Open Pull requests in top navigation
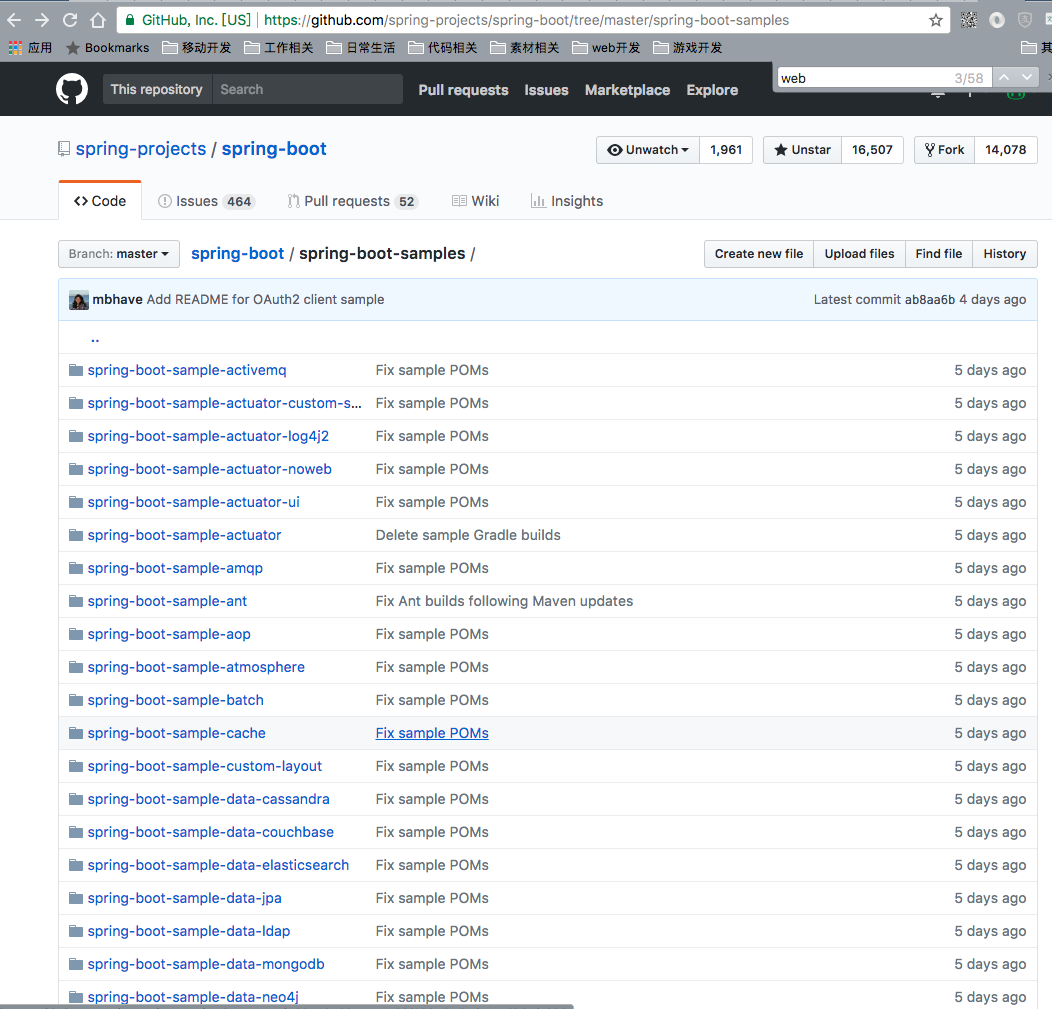1052x1009 pixels. click(464, 90)
